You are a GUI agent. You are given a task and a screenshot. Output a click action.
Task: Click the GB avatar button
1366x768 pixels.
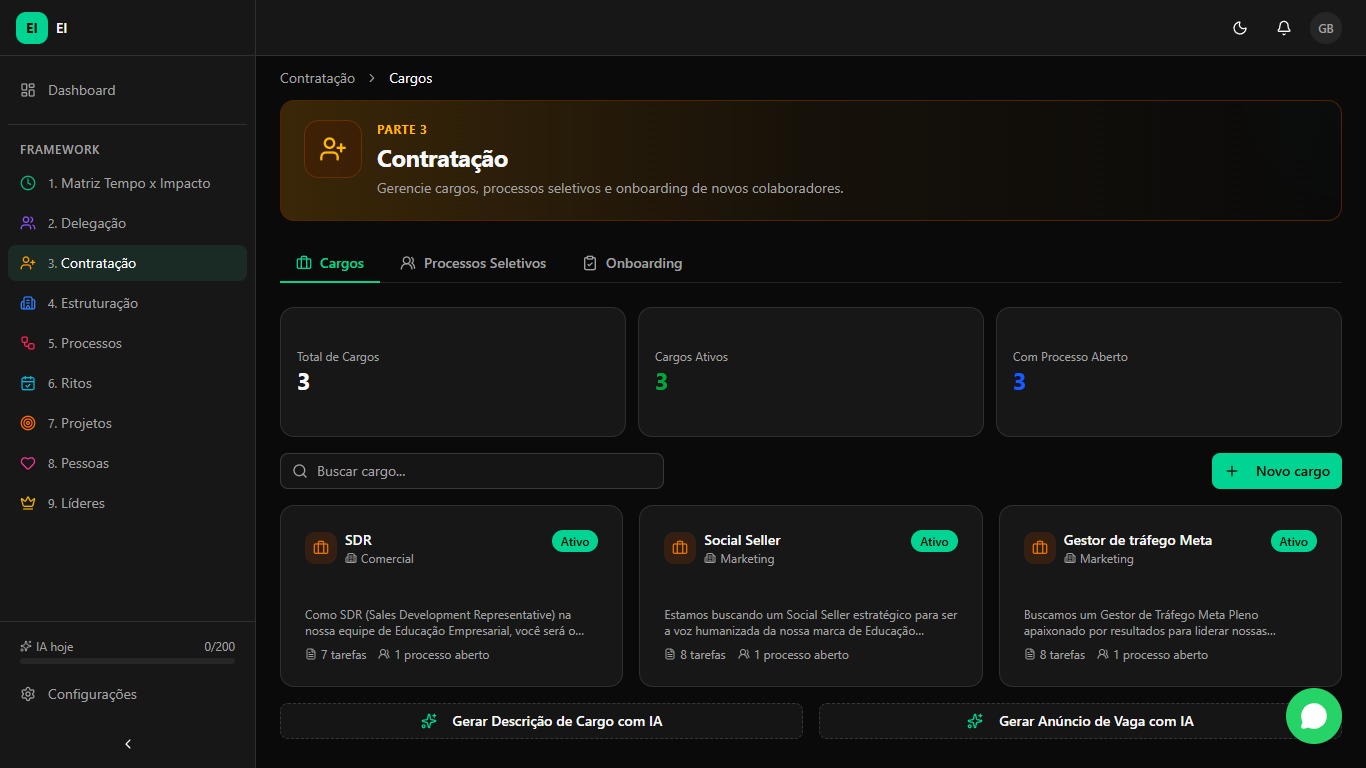point(1326,28)
